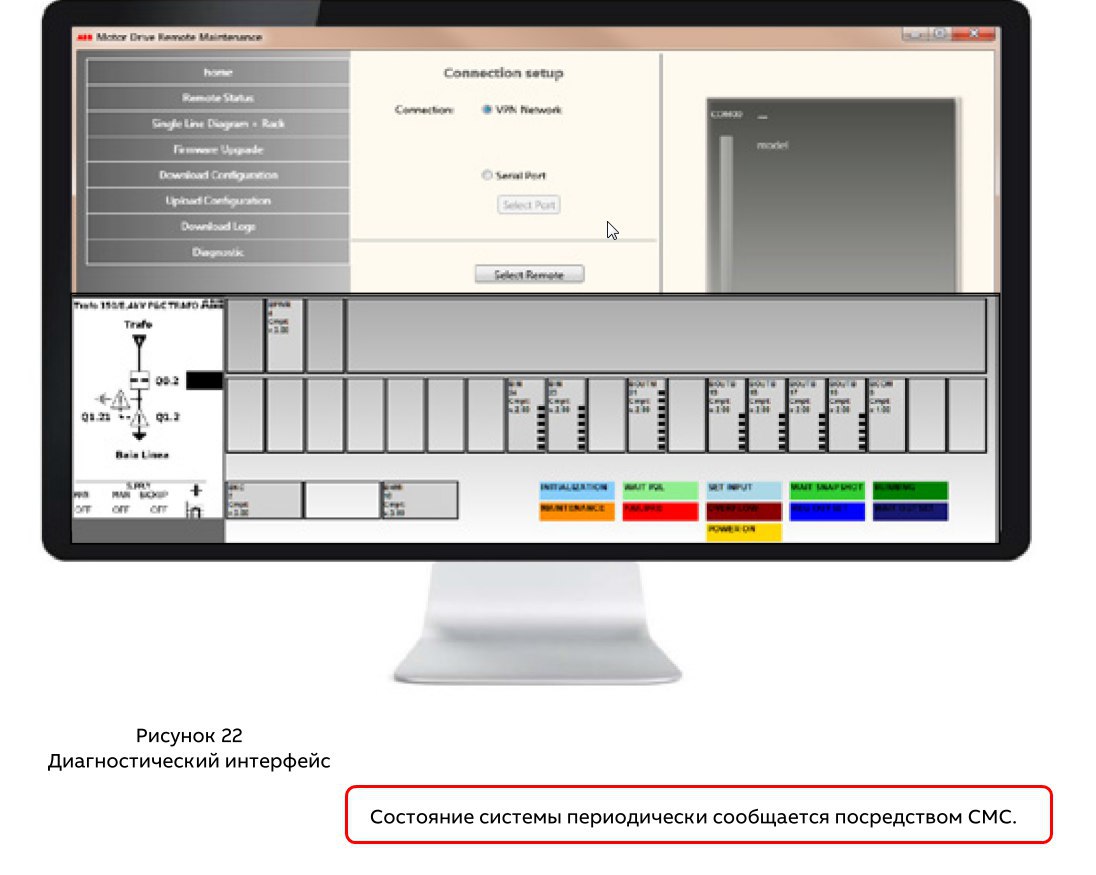Go to Firmware Upgrade
The width and height of the screenshot is (1096, 875).
(x=217, y=150)
